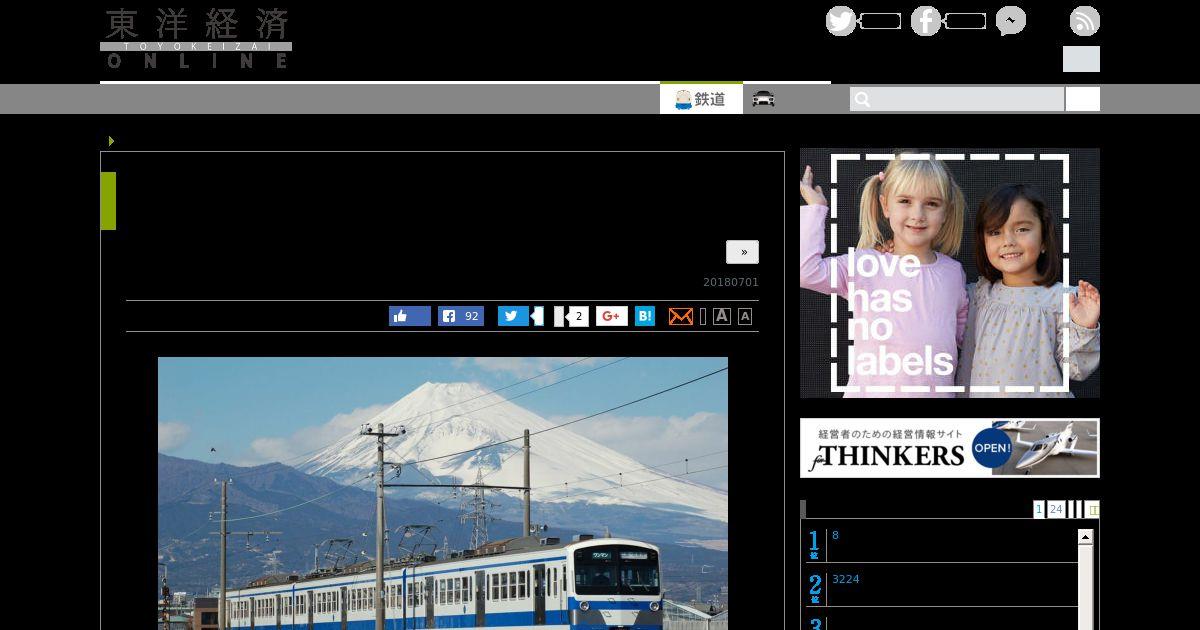Click the magnifying glass search icon
This screenshot has width=1200, height=630.
(863, 99)
